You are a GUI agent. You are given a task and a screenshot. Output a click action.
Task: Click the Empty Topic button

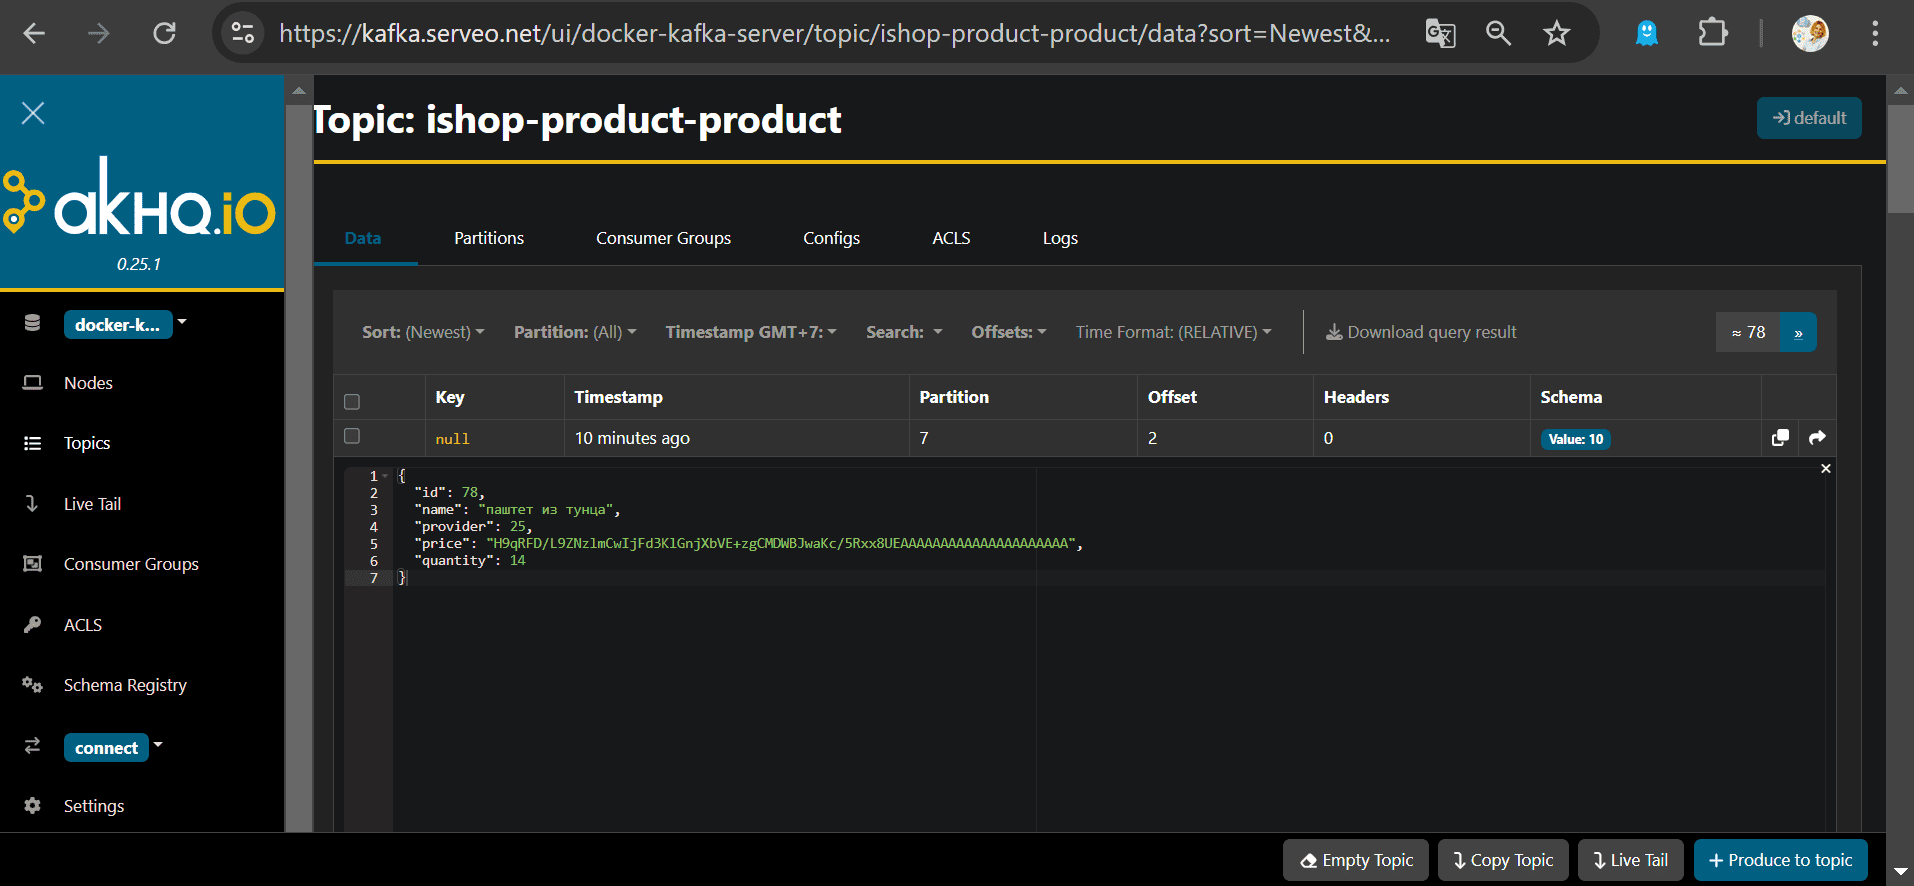click(1356, 860)
